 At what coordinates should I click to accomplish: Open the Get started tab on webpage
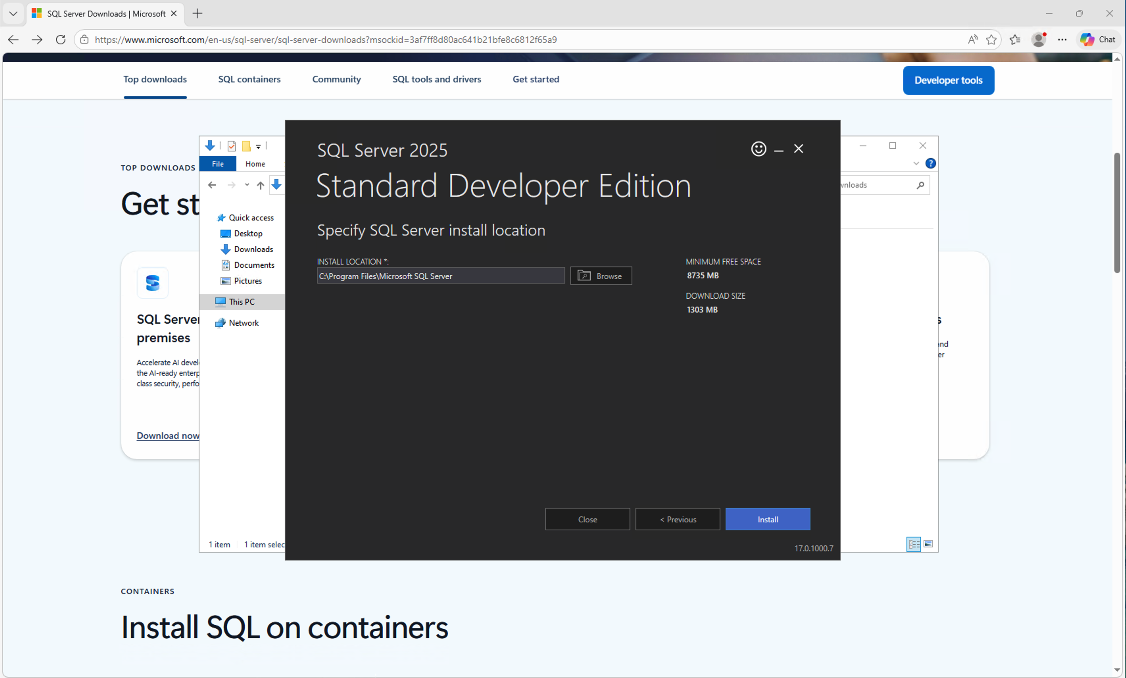pyautogui.click(x=536, y=80)
